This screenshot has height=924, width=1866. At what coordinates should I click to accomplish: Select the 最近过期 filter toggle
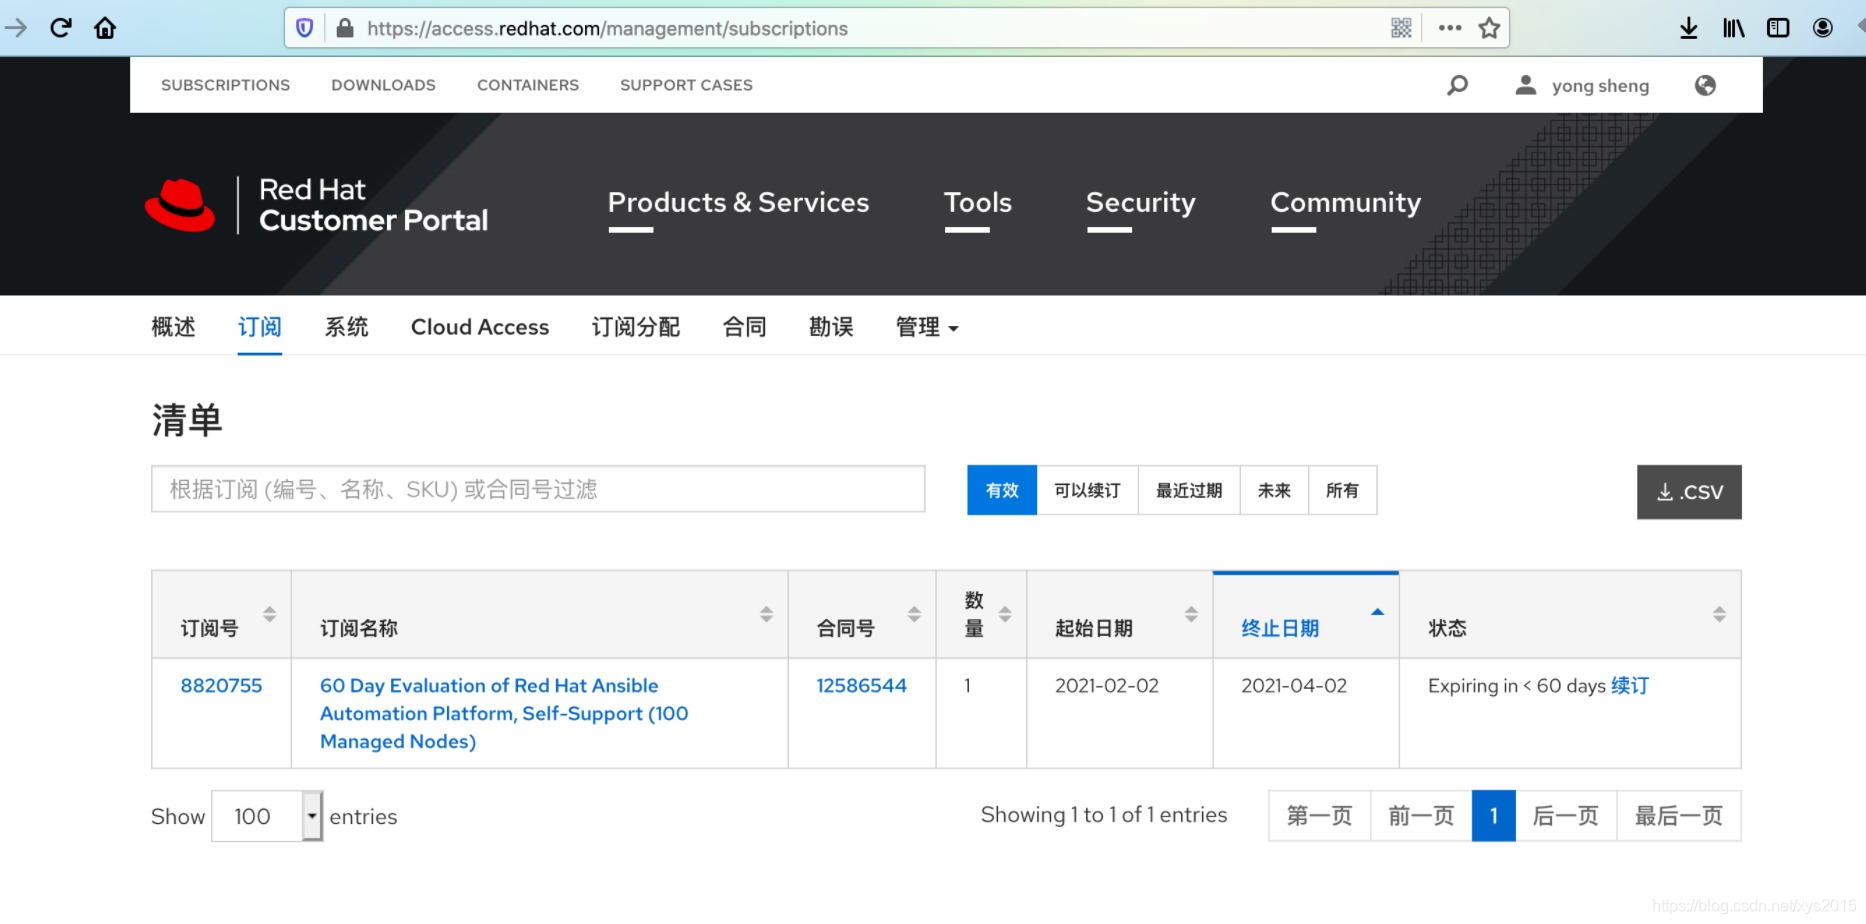(1189, 490)
